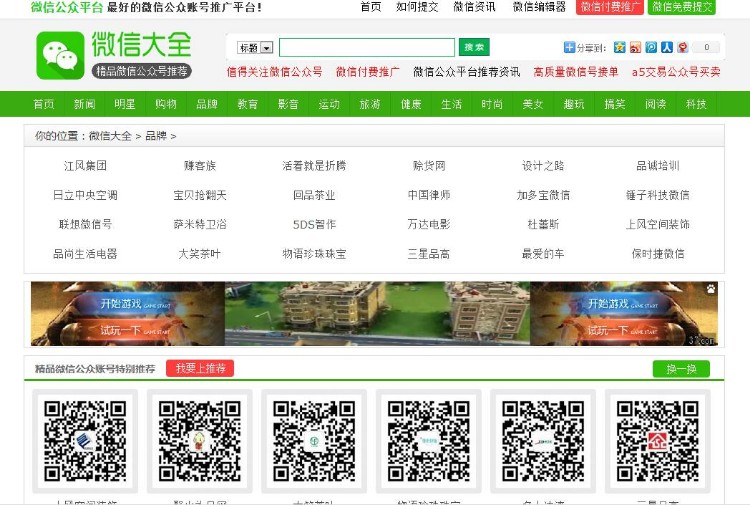Image resolution: width=750 pixels, height=505 pixels.
Task: Click the red share icon beside the counter
Action: pos(683,47)
